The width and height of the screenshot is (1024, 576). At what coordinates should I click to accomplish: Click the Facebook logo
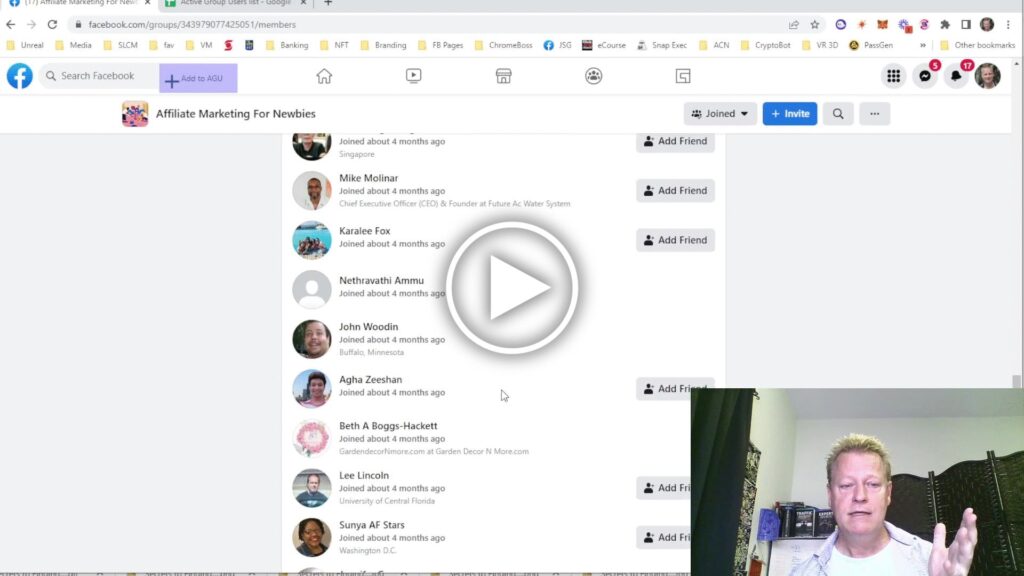[20, 76]
